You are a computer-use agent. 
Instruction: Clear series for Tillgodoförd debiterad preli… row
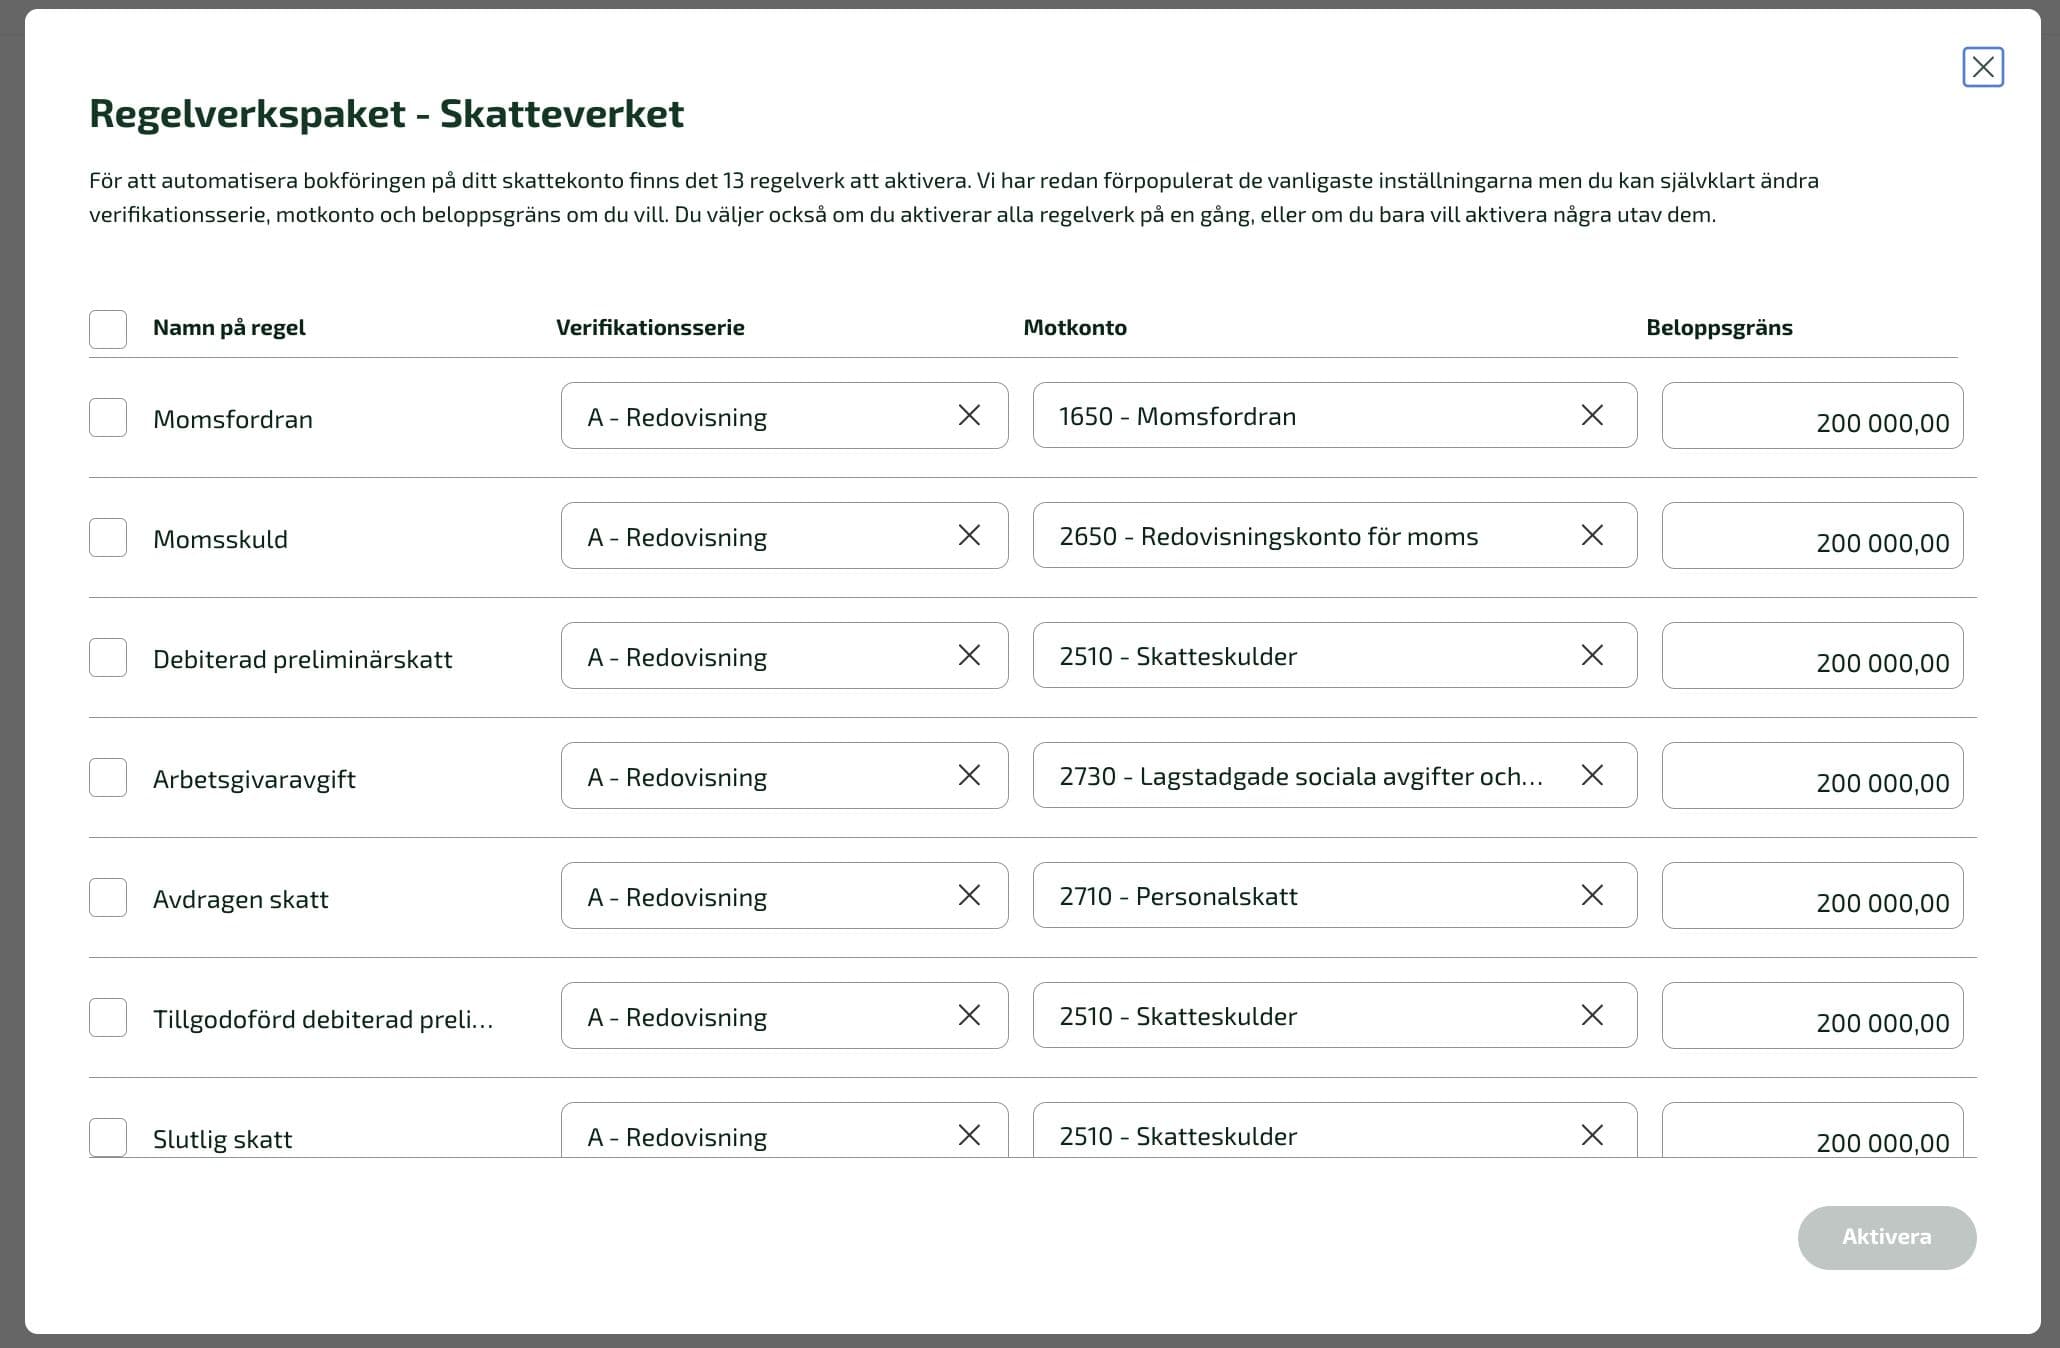[x=969, y=1015]
